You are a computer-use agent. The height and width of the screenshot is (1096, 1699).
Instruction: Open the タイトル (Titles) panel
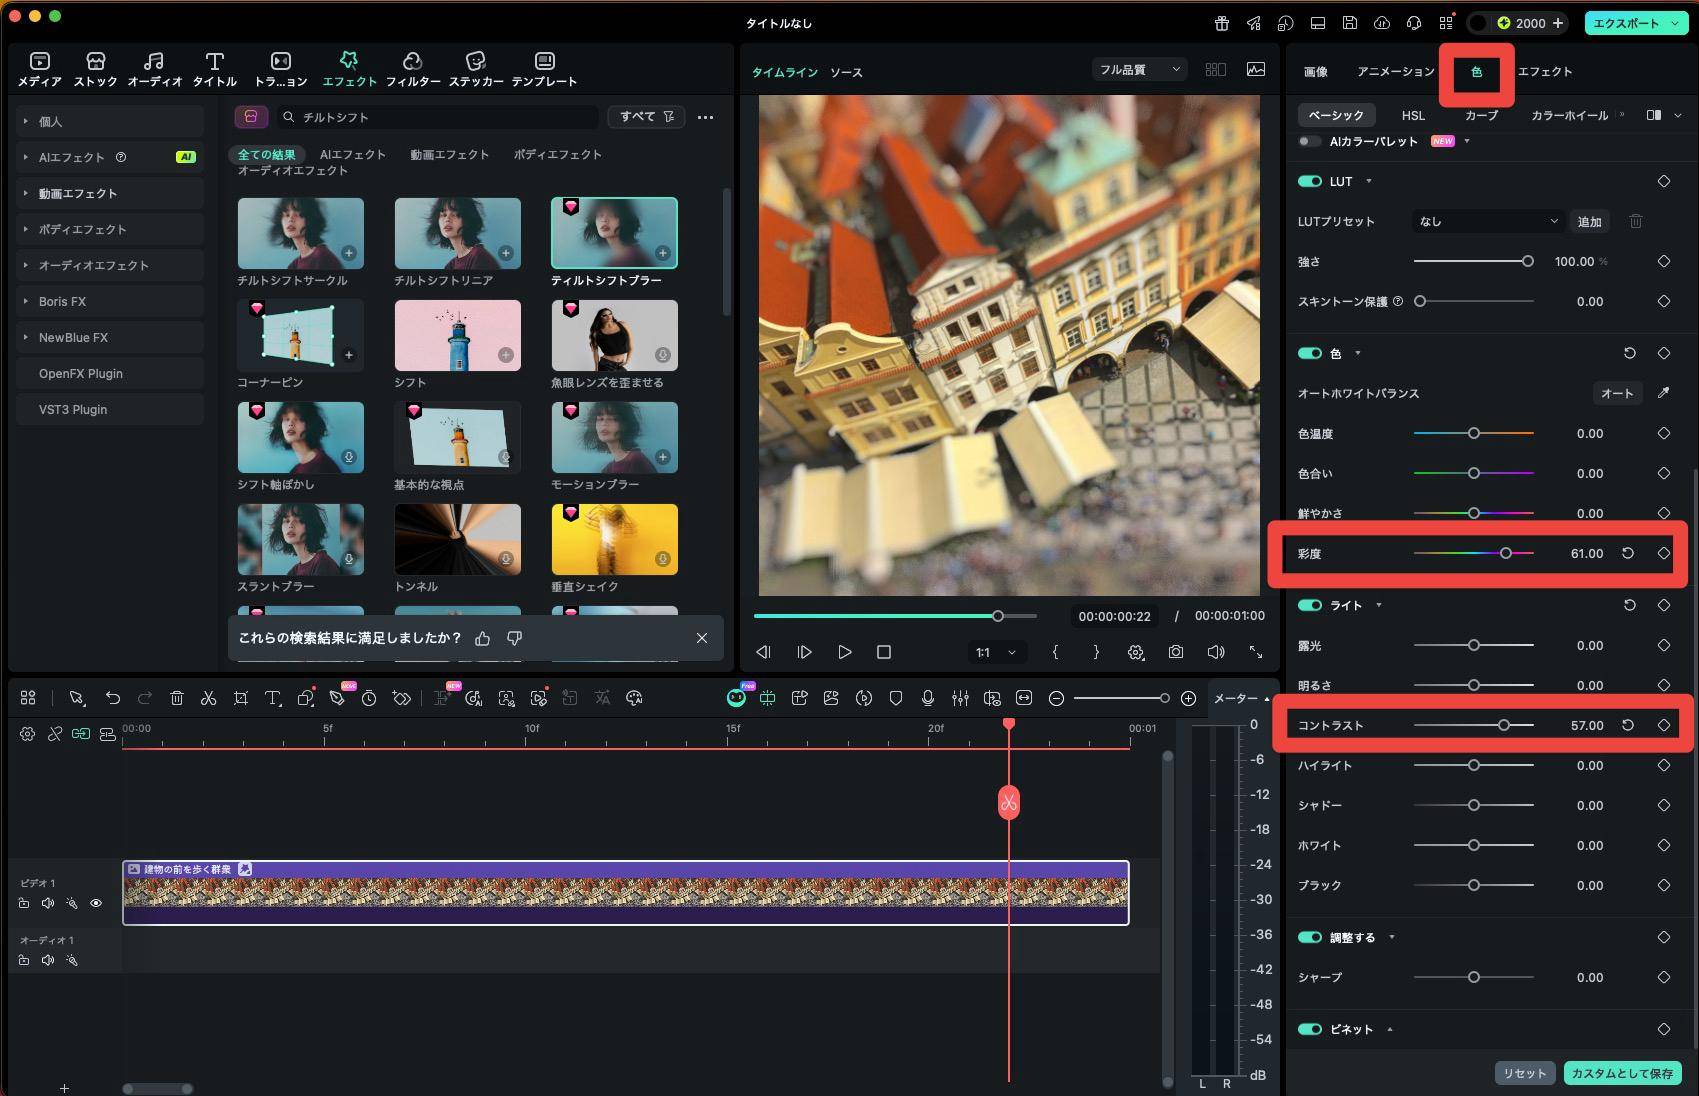pyautogui.click(x=214, y=69)
